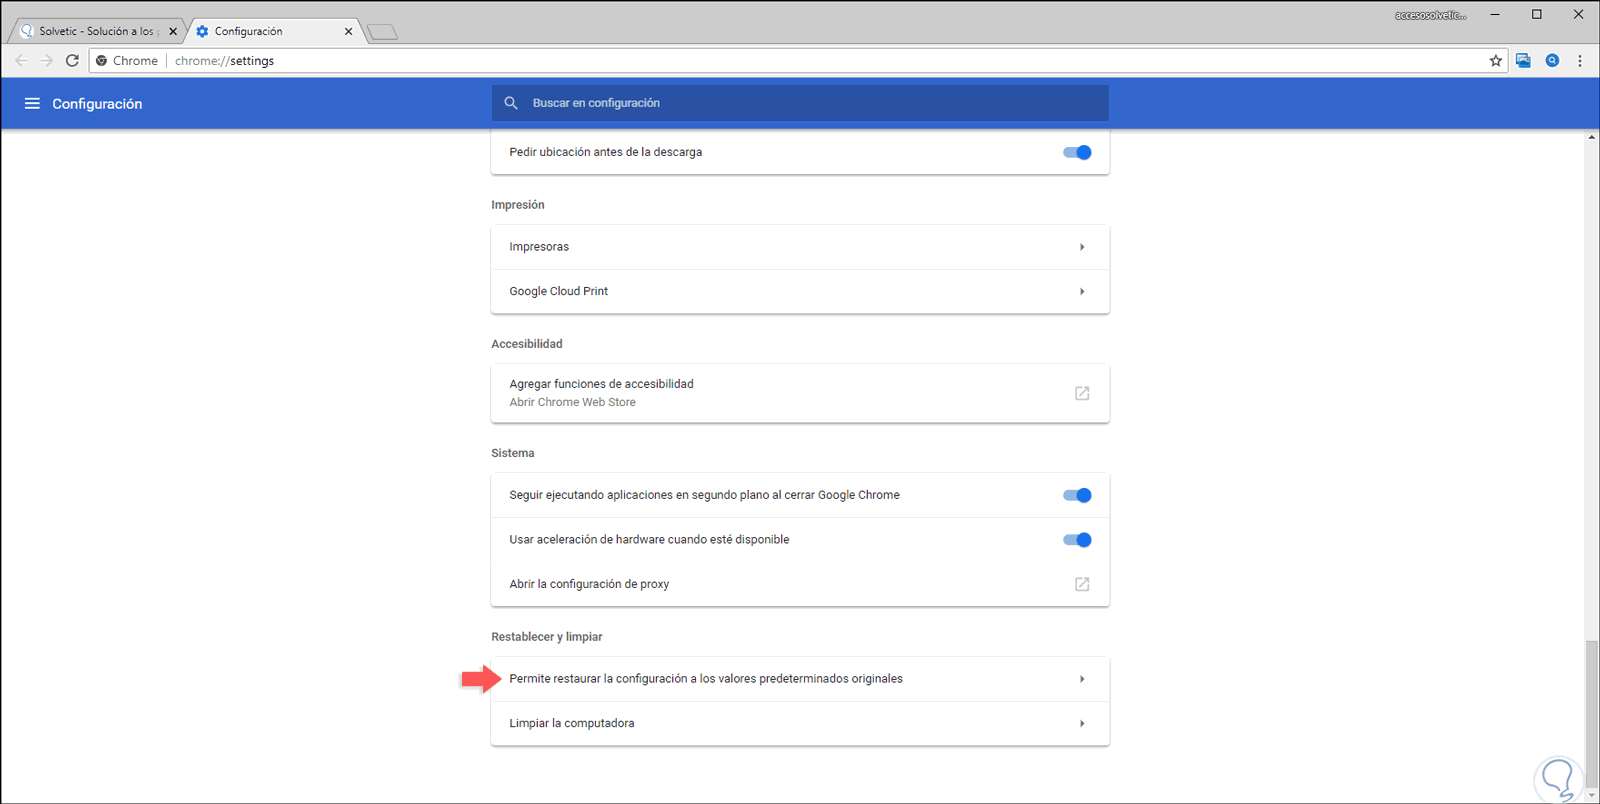Click the proxy settings external link icon
1600x804 pixels.
[x=1082, y=584]
